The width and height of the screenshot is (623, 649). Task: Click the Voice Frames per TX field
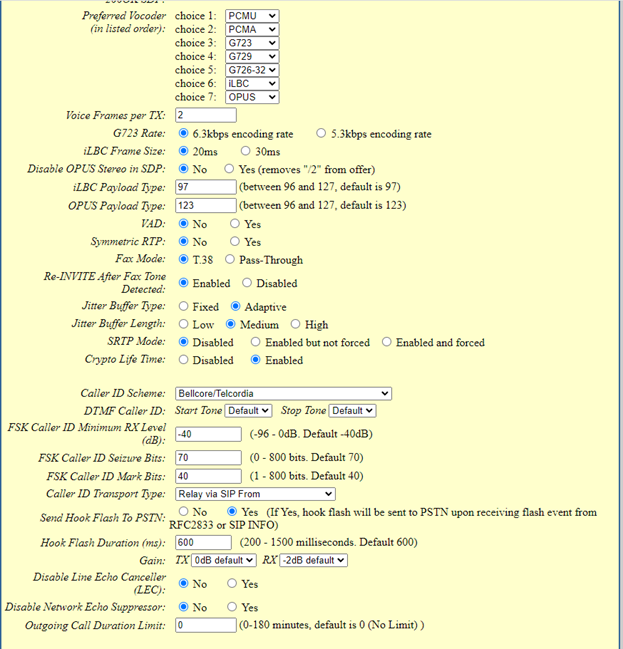(206, 115)
